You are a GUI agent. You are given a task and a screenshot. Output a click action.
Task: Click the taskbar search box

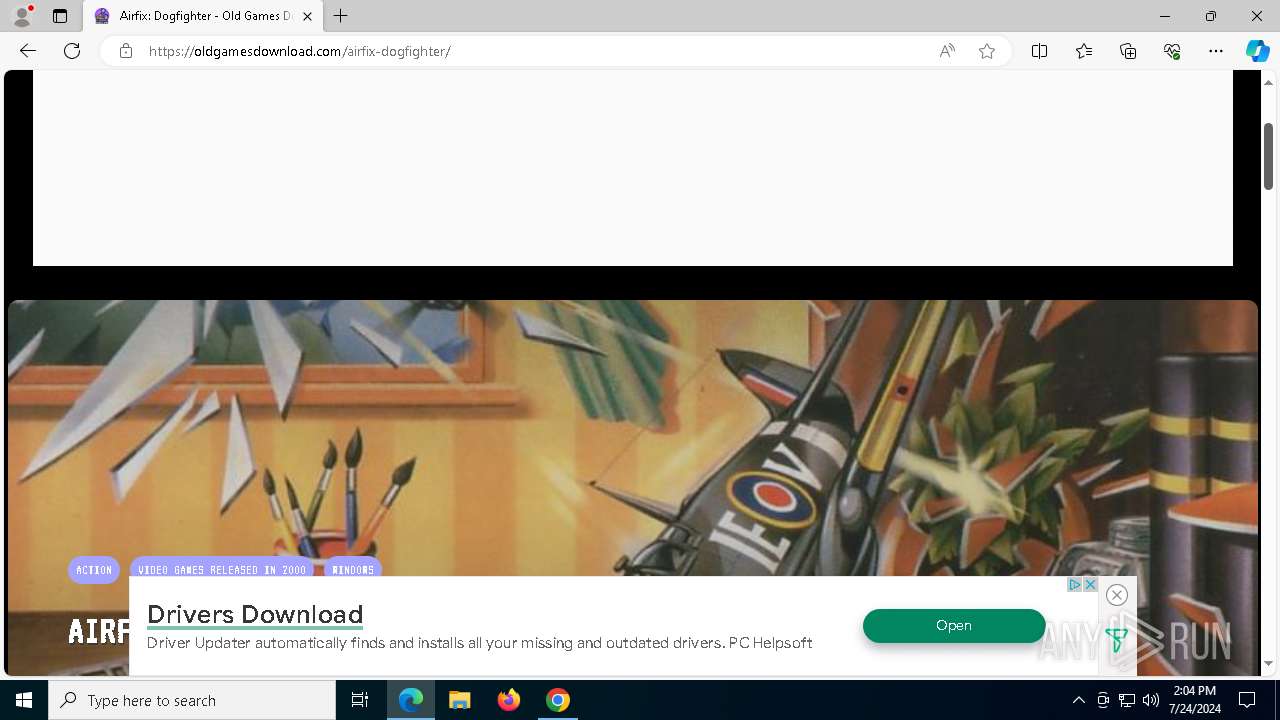(192, 700)
